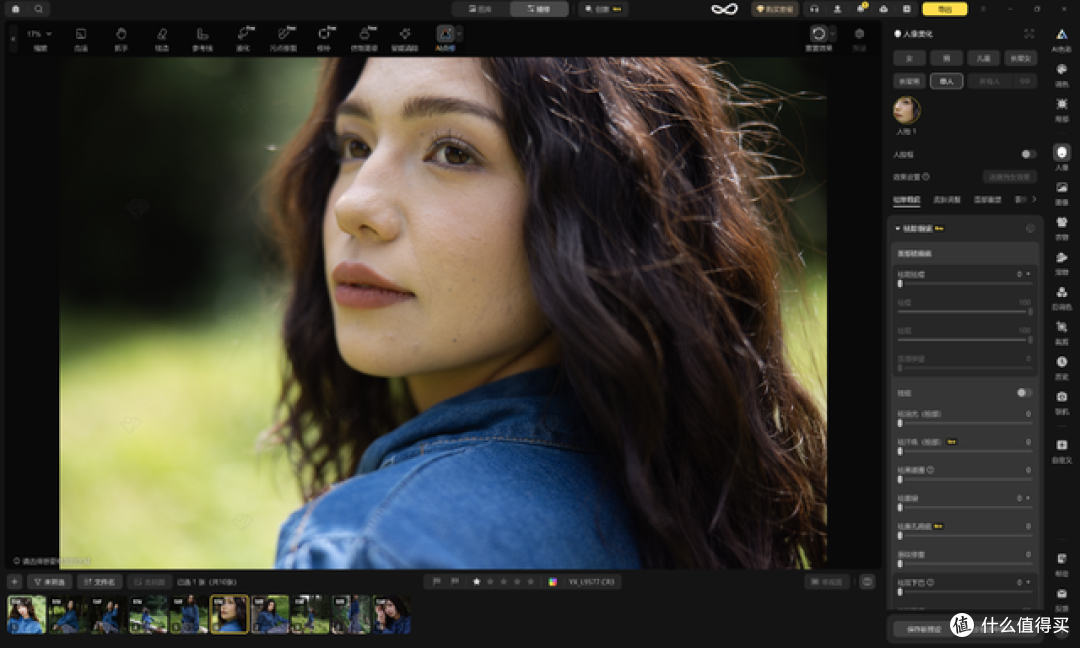Open the 创意 New mode tab
Image resolution: width=1080 pixels, height=648 pixels.
click(x=603, y=9)
